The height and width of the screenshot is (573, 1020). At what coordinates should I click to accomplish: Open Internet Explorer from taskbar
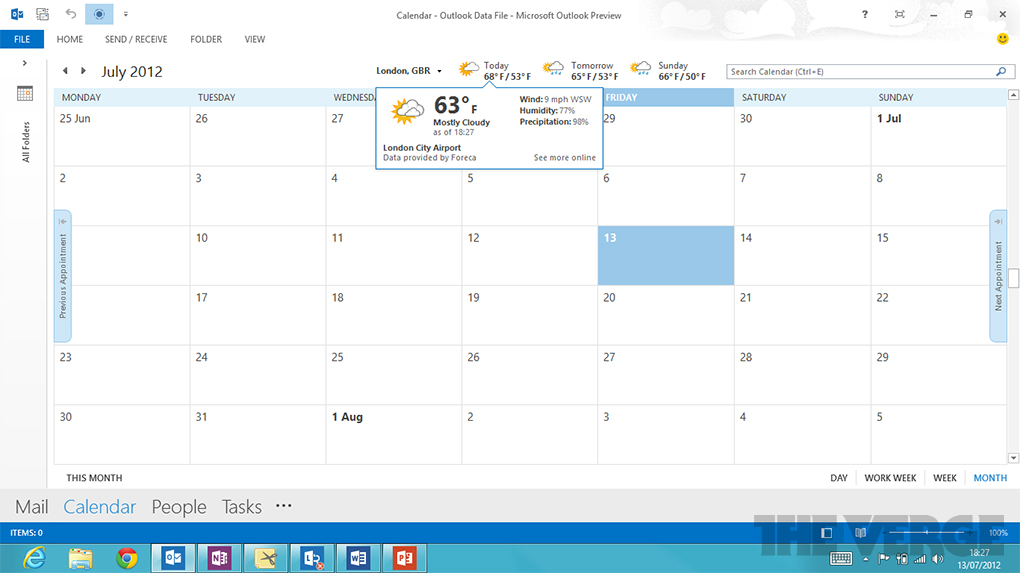pyautogui.click(x=34, y=558)
